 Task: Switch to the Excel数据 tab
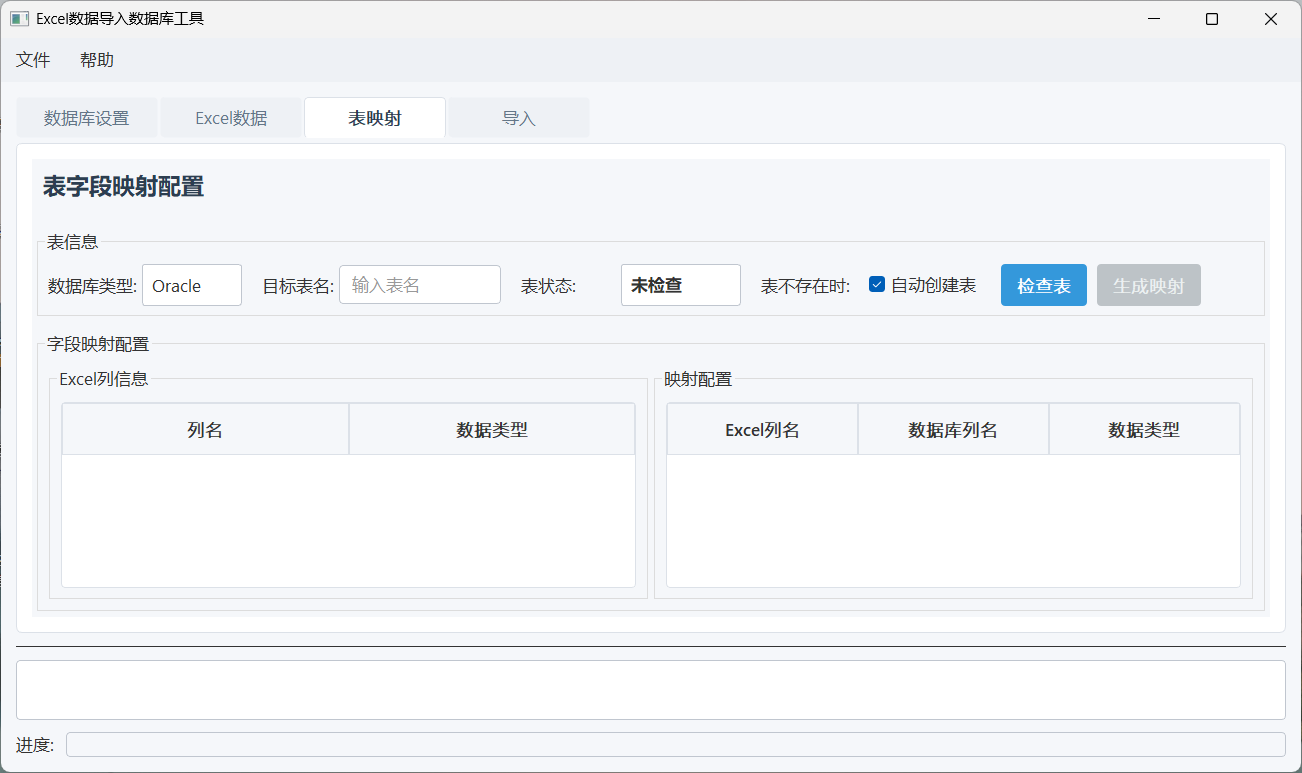(x=231, y=118)
